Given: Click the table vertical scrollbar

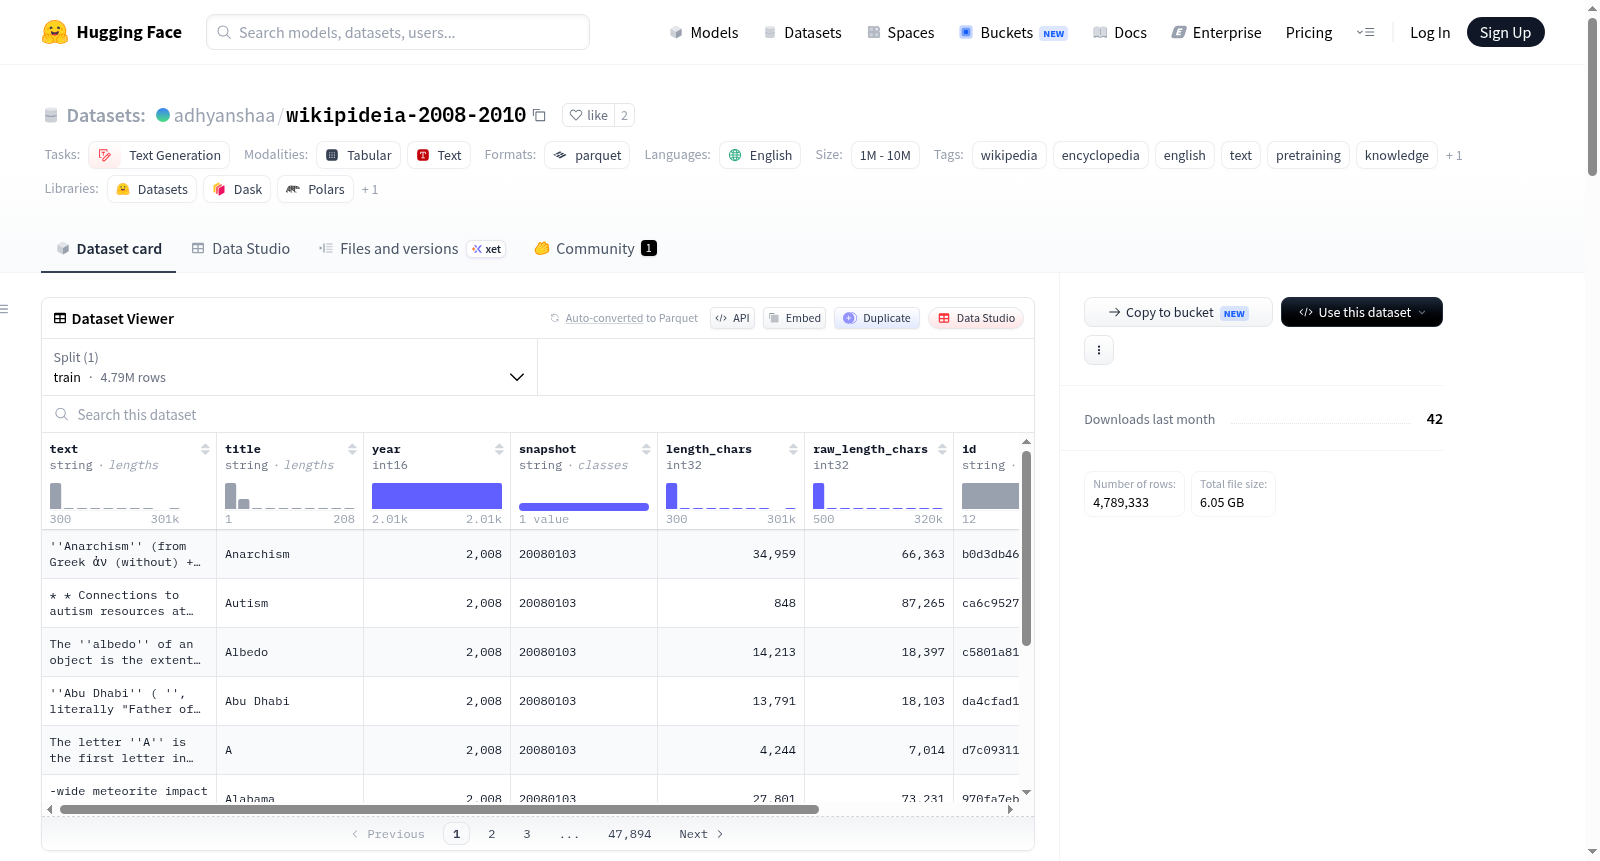Looking at the screenshot, I should (x=1026, y=548).
